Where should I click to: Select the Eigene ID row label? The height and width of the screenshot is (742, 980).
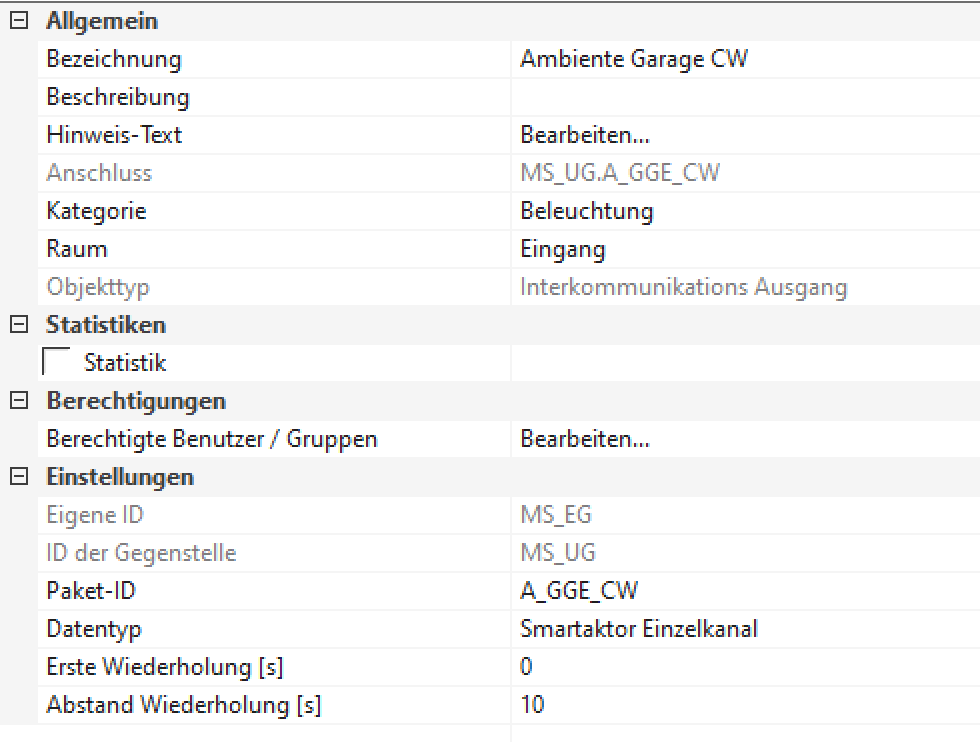pos(95,515)
